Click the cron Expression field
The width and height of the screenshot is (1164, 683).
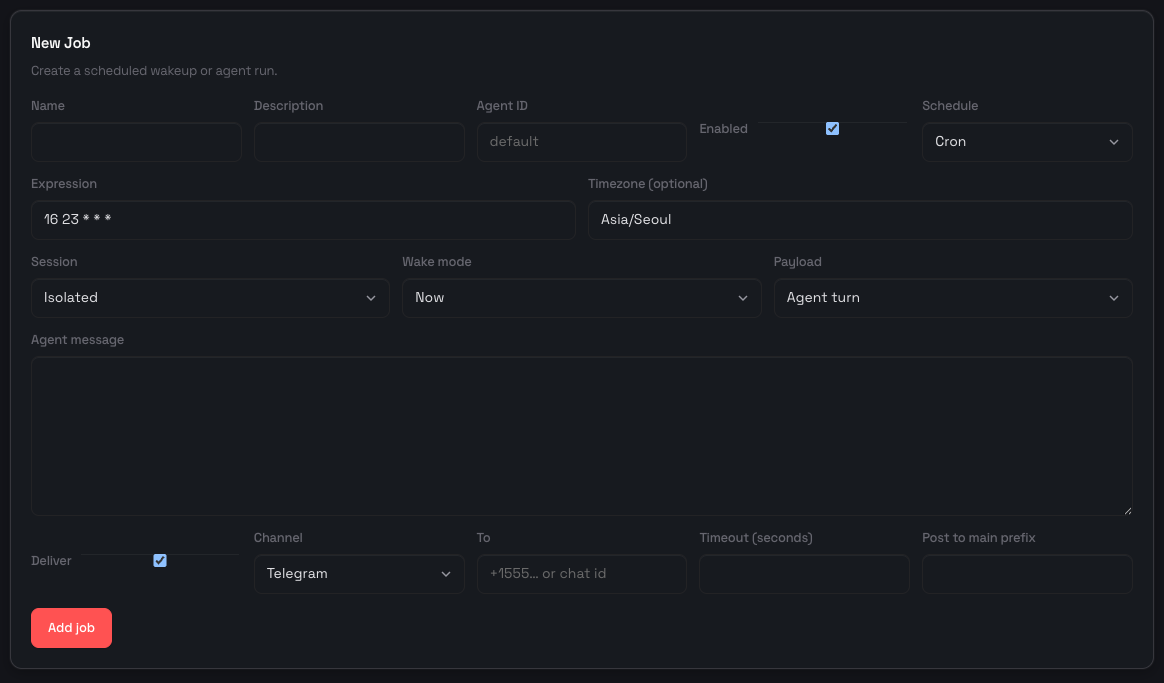coord(303,220)
